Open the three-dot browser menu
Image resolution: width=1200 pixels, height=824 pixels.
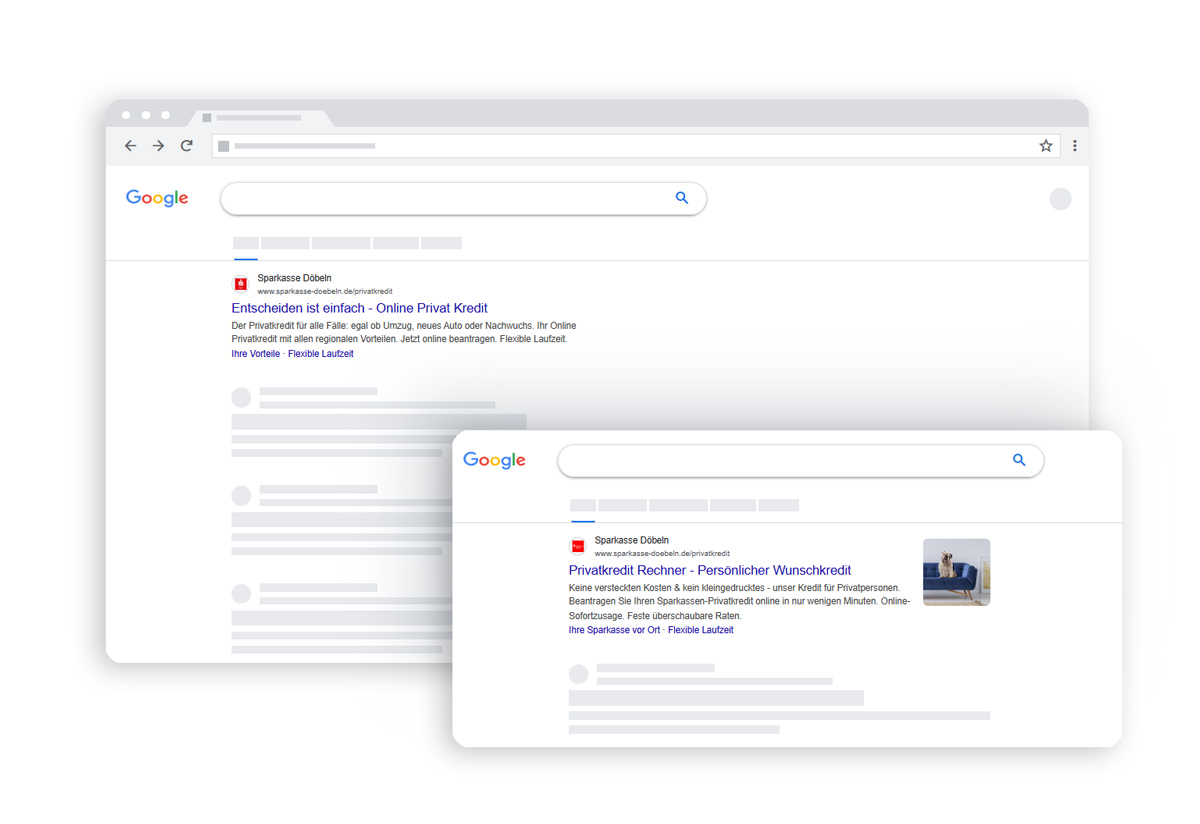[1075, 146]
